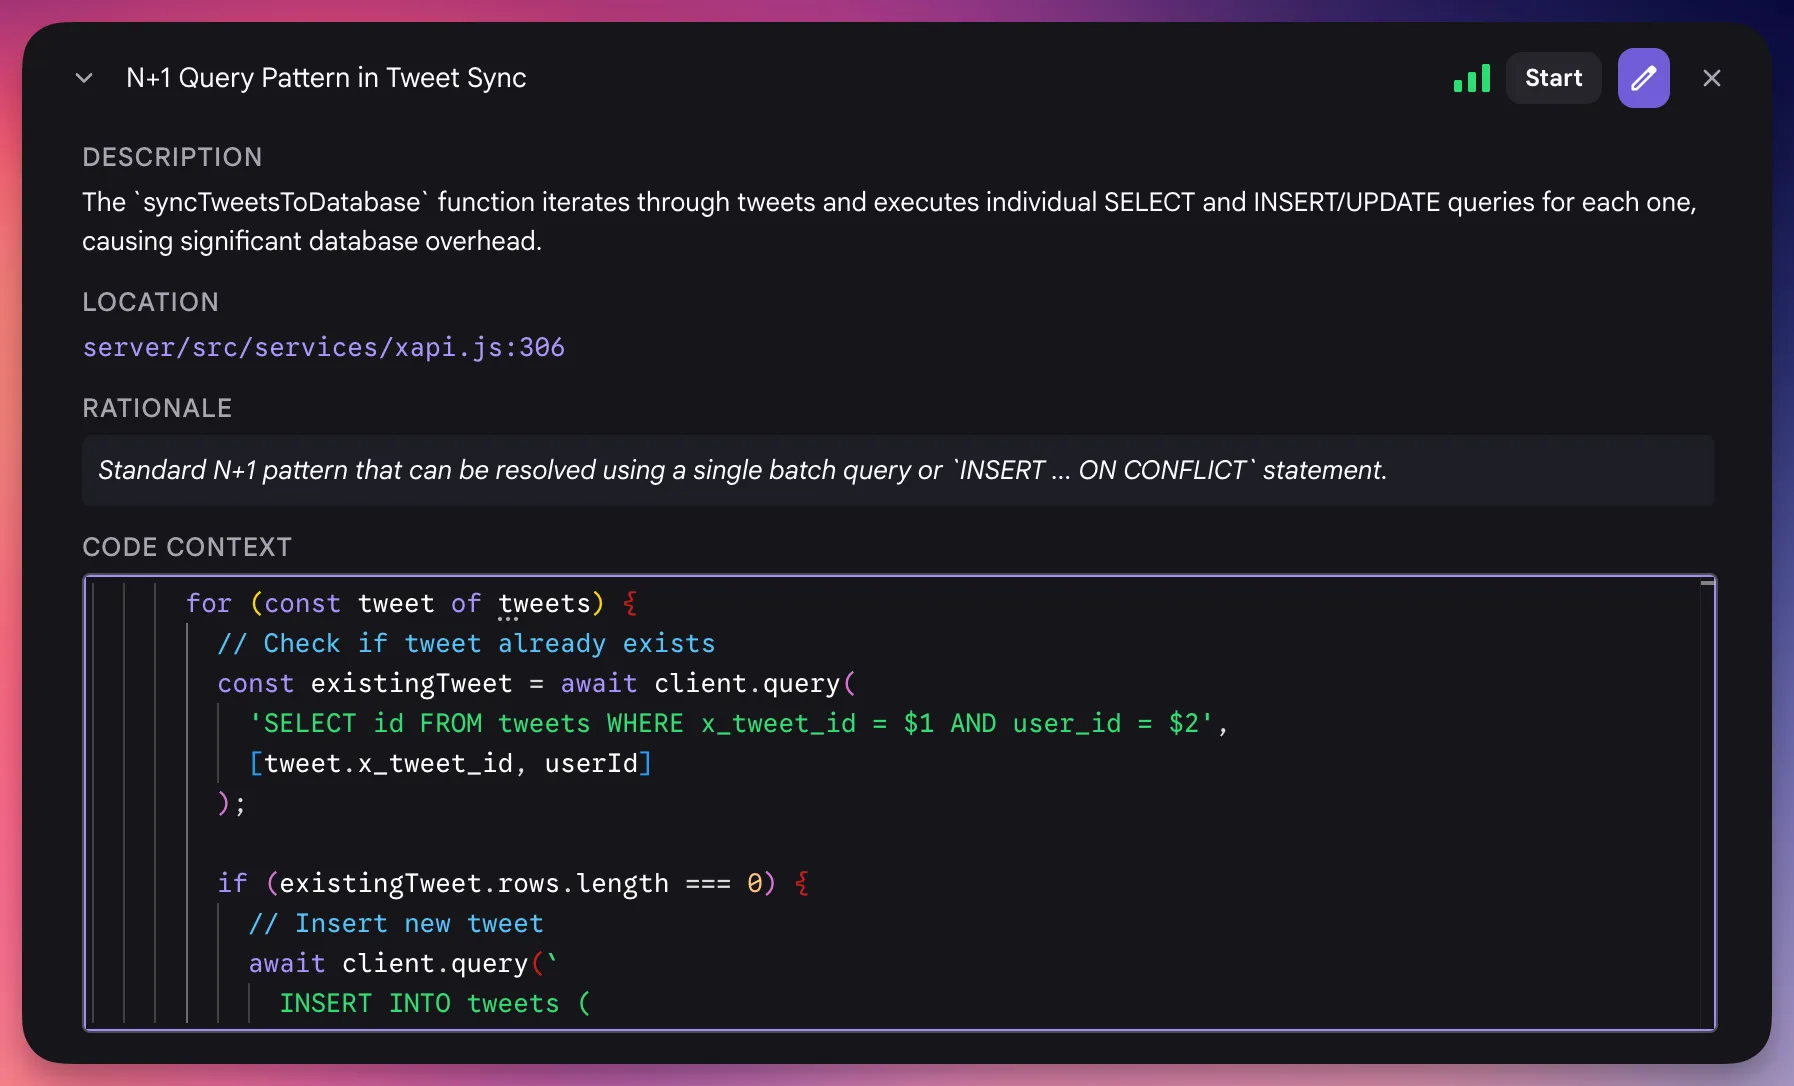Click the existingTweet variable declaration
Image resolution: width=1794 pixels, height=1086 pixels.
coord(410,683)
